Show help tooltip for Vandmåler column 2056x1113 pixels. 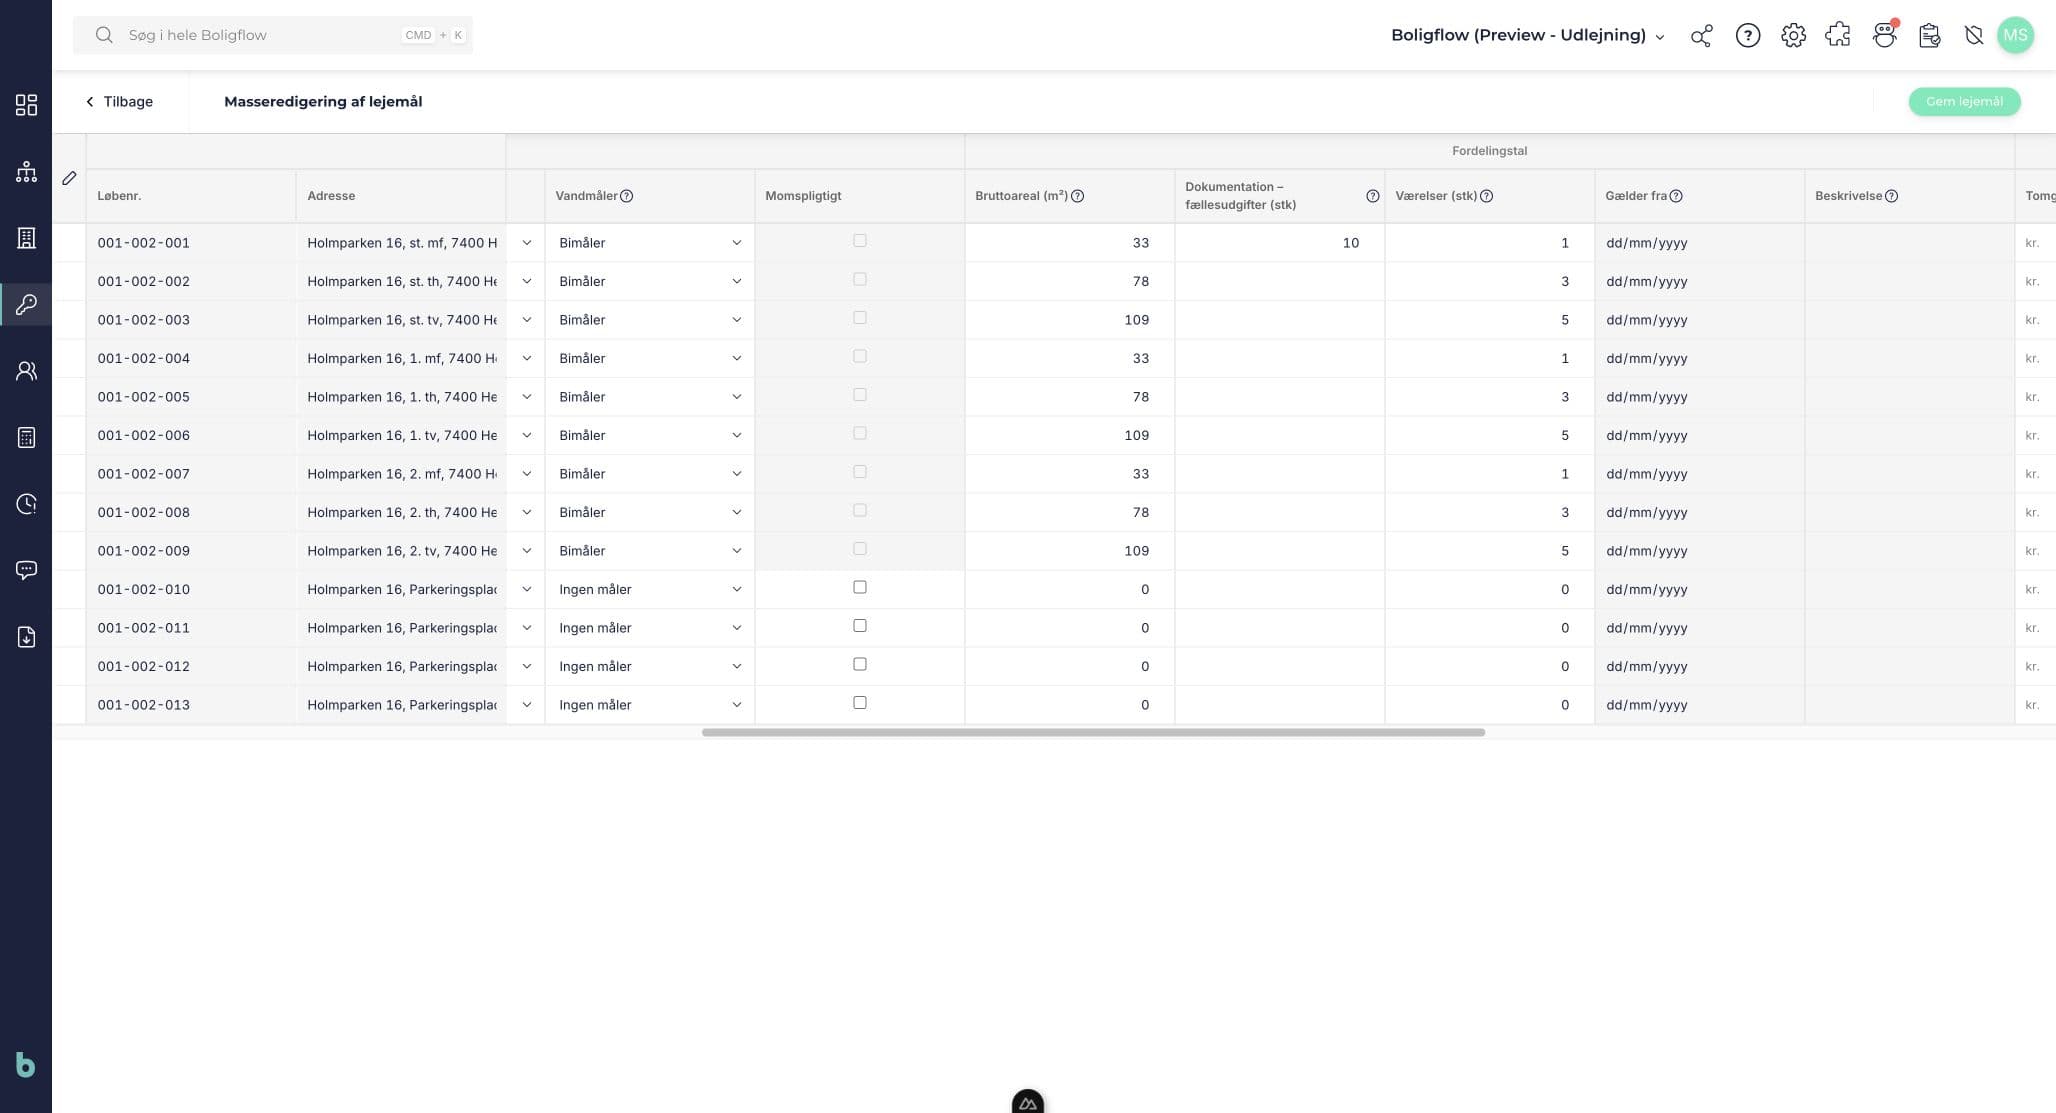[x=627, y=196]
